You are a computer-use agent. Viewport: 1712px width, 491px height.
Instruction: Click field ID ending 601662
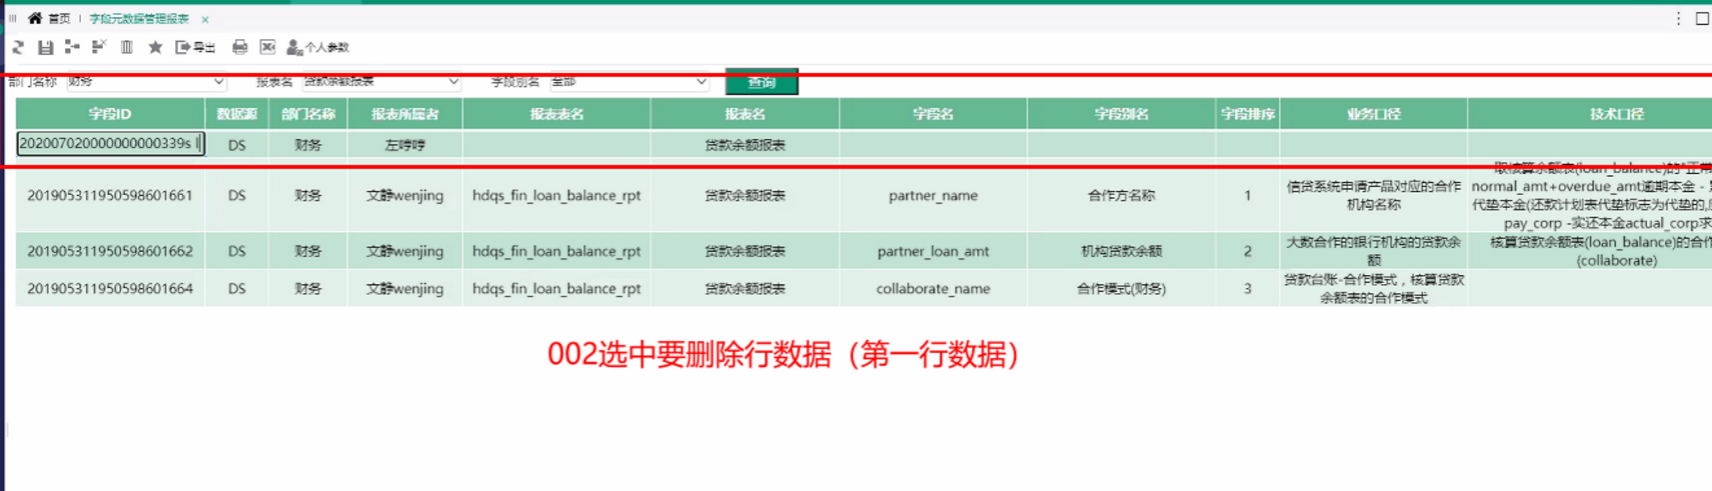[x=110, y=251]
